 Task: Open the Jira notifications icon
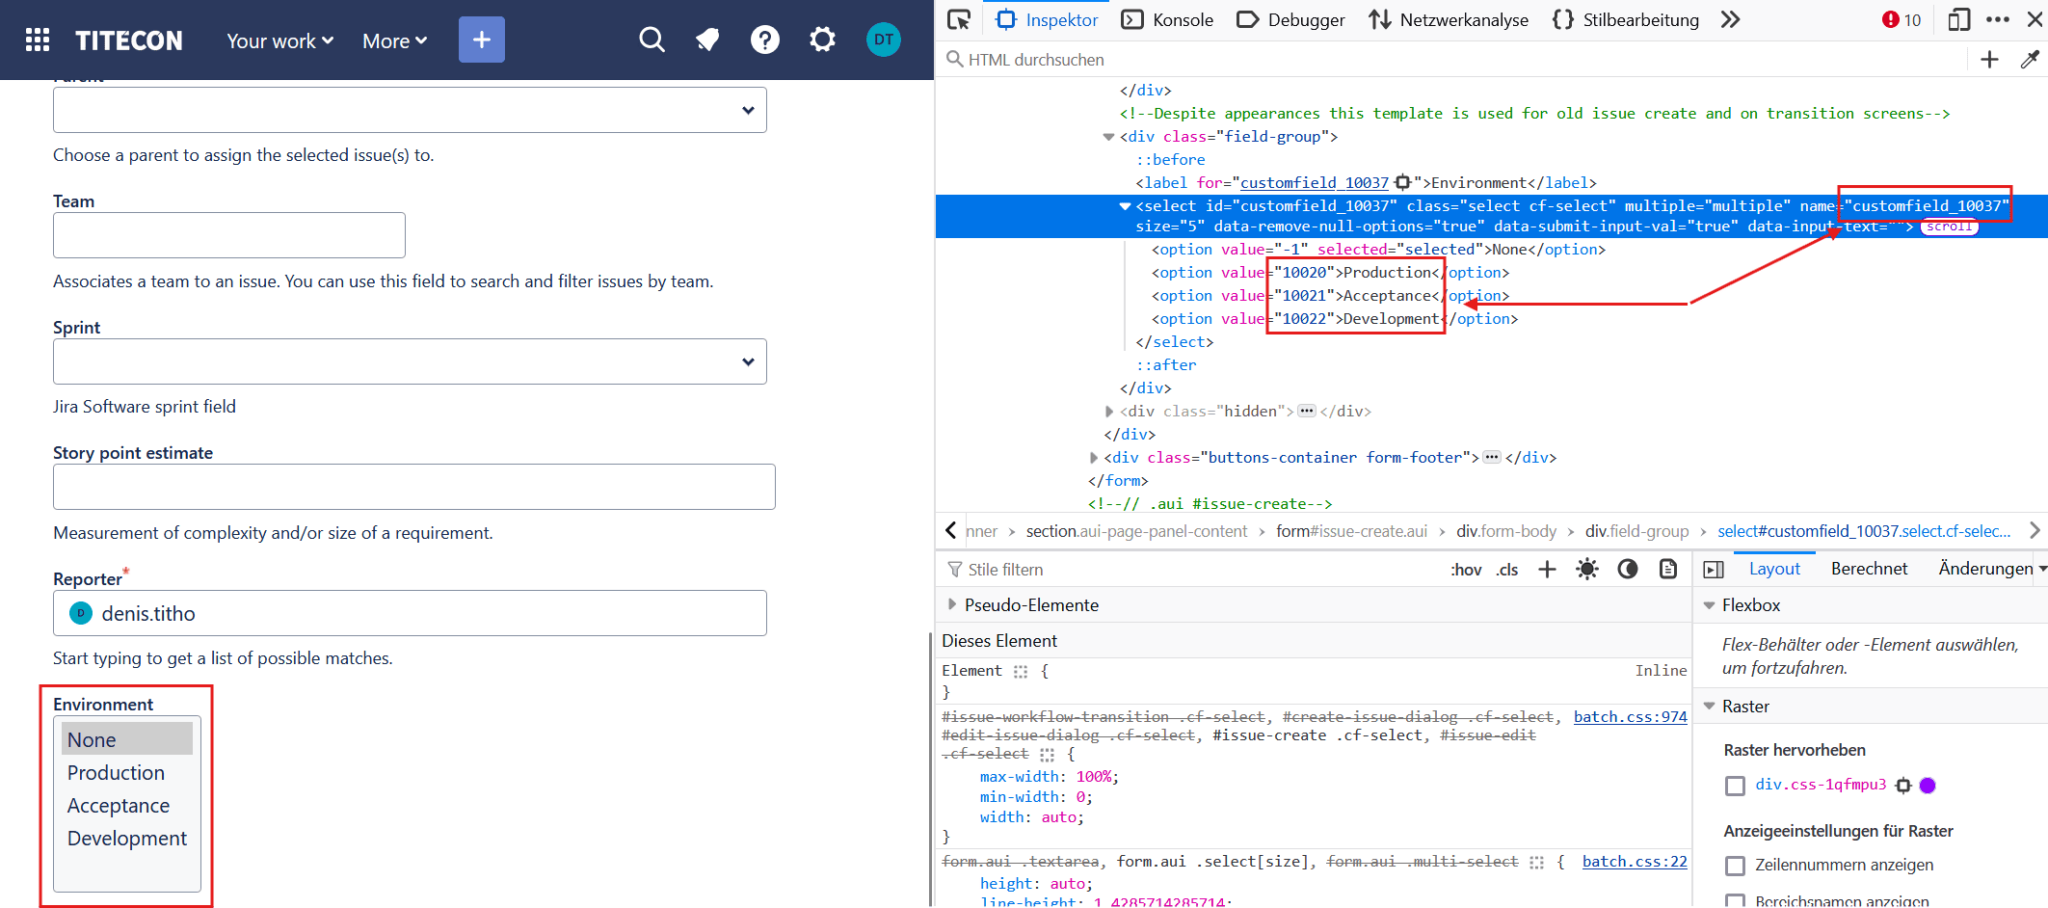point(708,40)
